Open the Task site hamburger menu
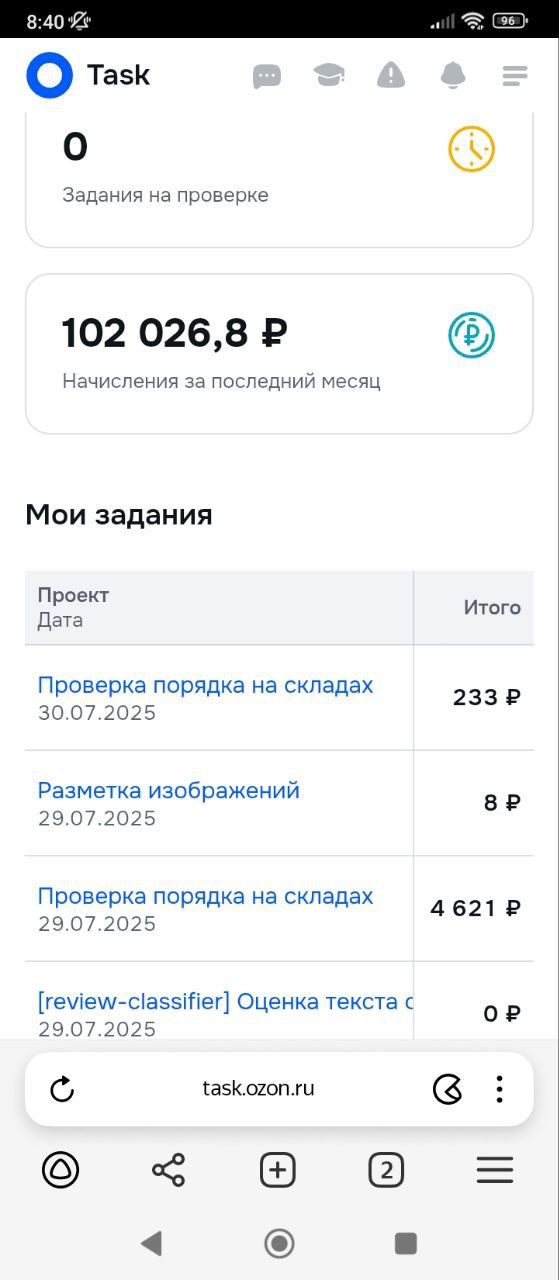Screen dimensions: 559x1280 tap(515, 75)
